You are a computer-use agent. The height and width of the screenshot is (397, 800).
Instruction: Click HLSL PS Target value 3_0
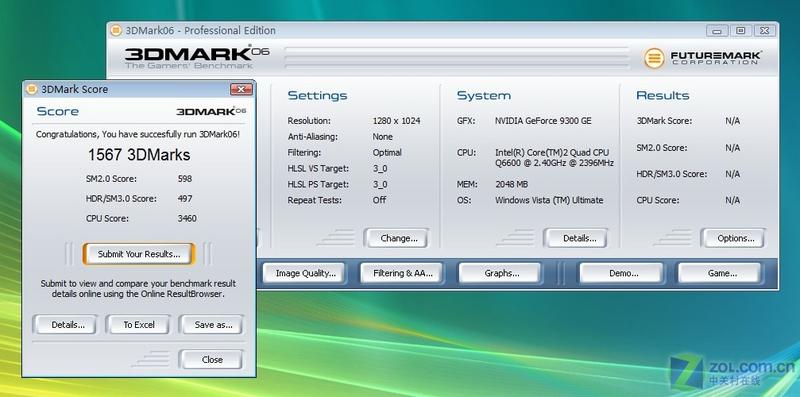click(380, 184)
